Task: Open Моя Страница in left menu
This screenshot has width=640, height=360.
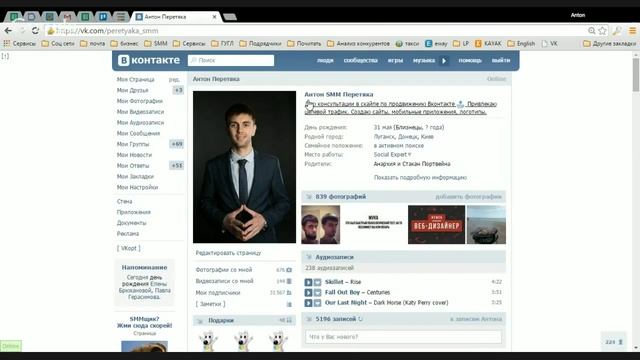Action: [136, 80]
